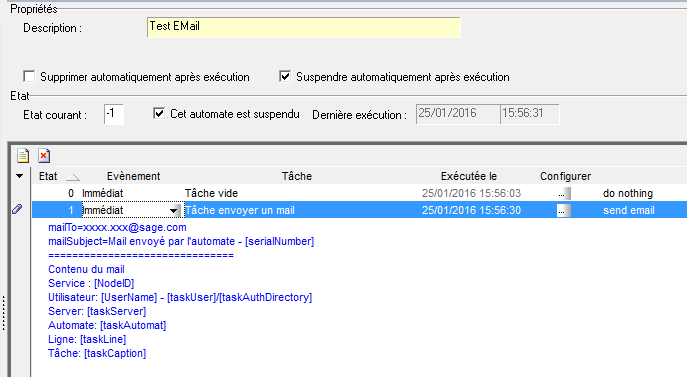Click the Dernière exécution time field 15:56:31
Screen dimensions: 687x377
tap(530, 114)
